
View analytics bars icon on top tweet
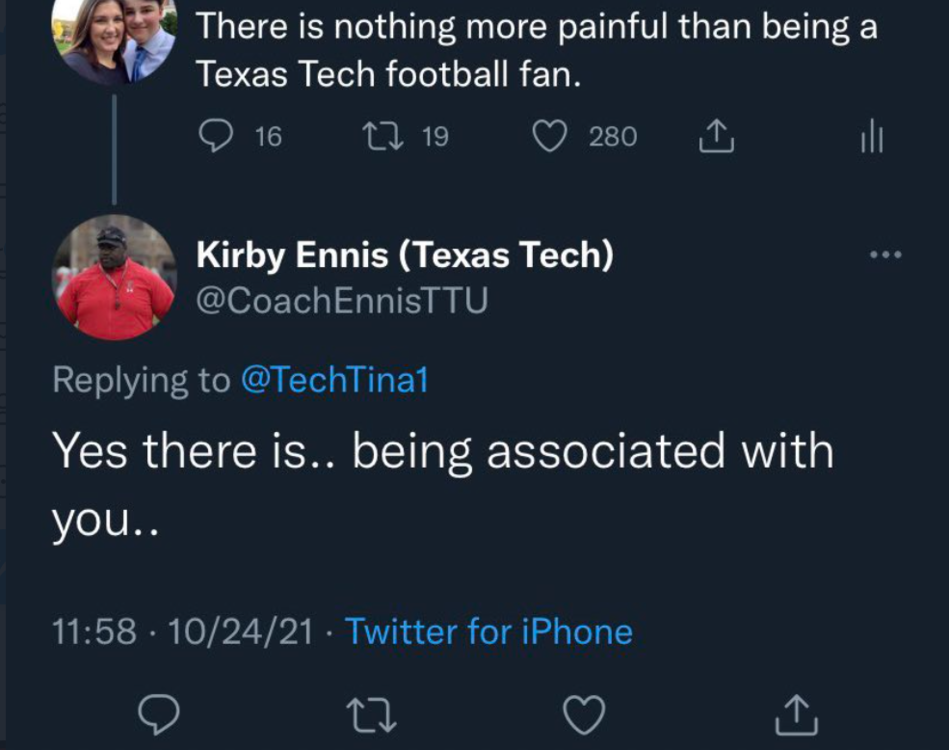pos(872,137)
